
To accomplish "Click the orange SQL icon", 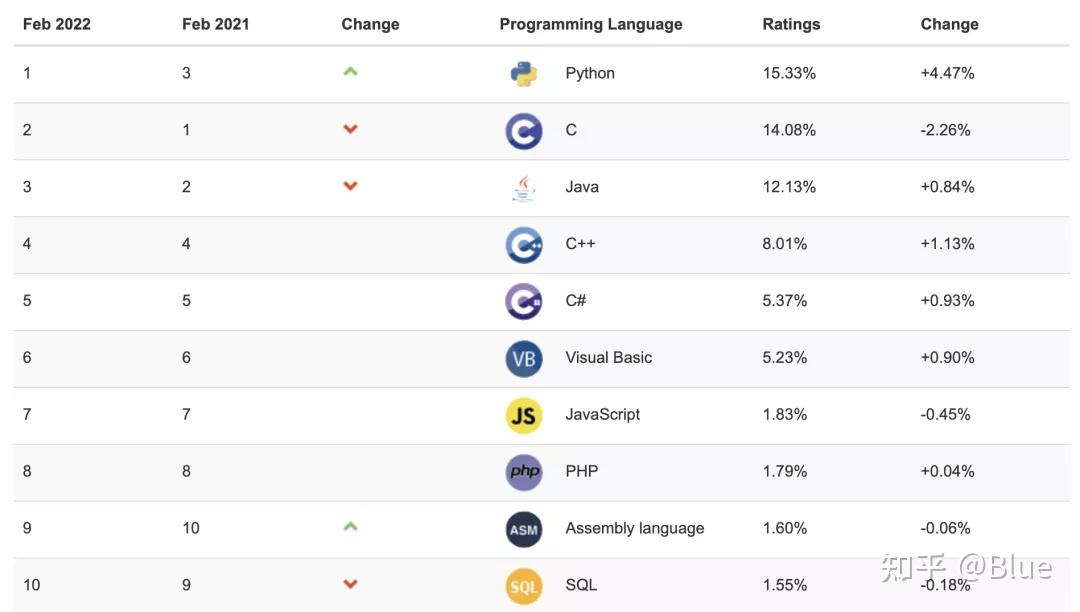I will tap(523, 586).
